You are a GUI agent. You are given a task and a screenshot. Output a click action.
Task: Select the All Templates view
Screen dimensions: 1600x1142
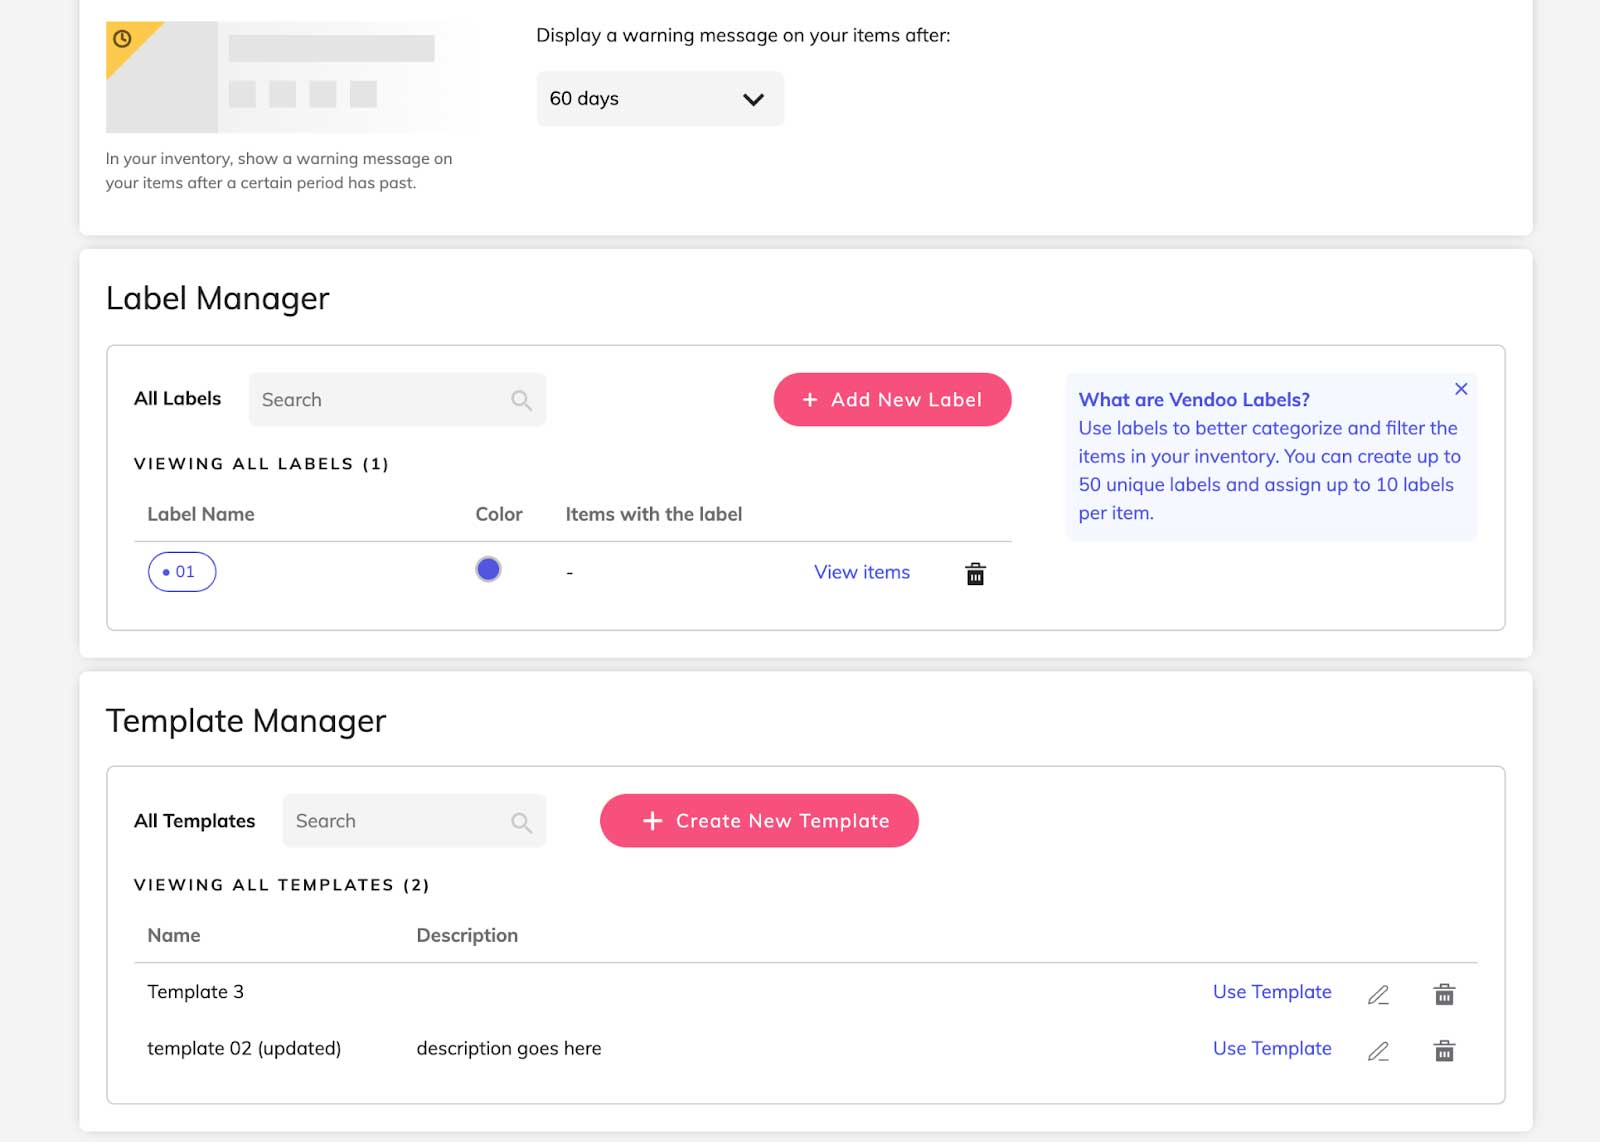194,820
